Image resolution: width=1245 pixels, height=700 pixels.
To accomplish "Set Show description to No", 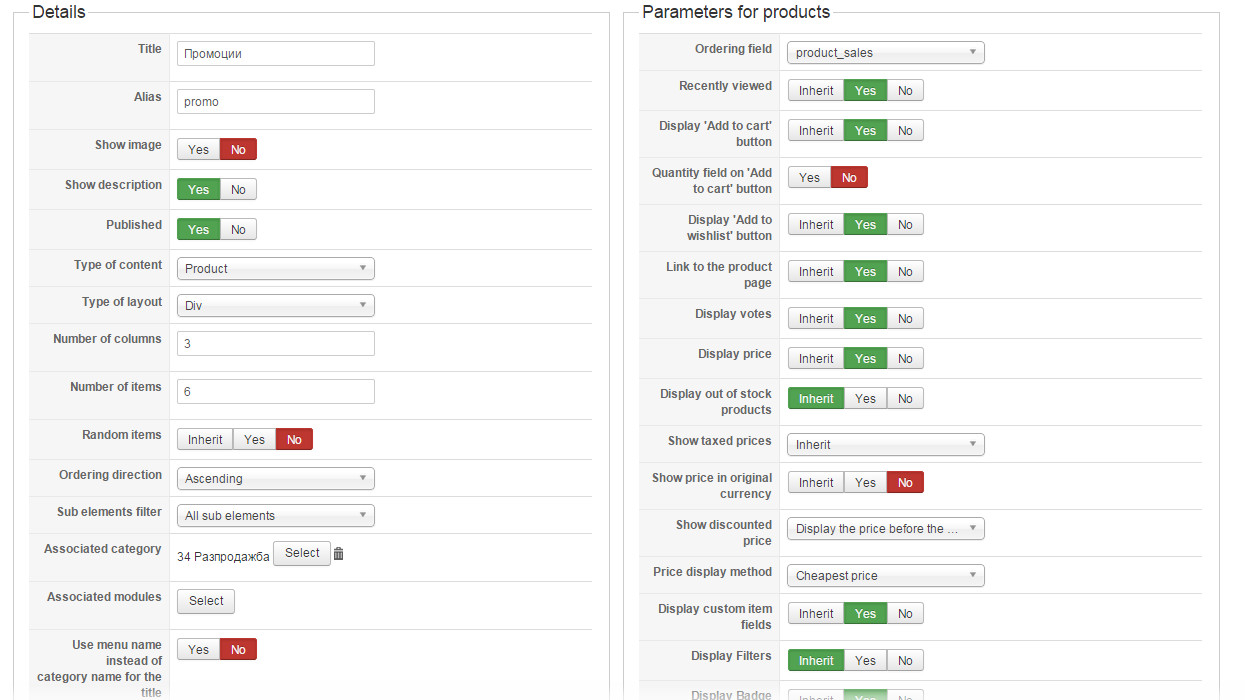I will tap(238, 189).
